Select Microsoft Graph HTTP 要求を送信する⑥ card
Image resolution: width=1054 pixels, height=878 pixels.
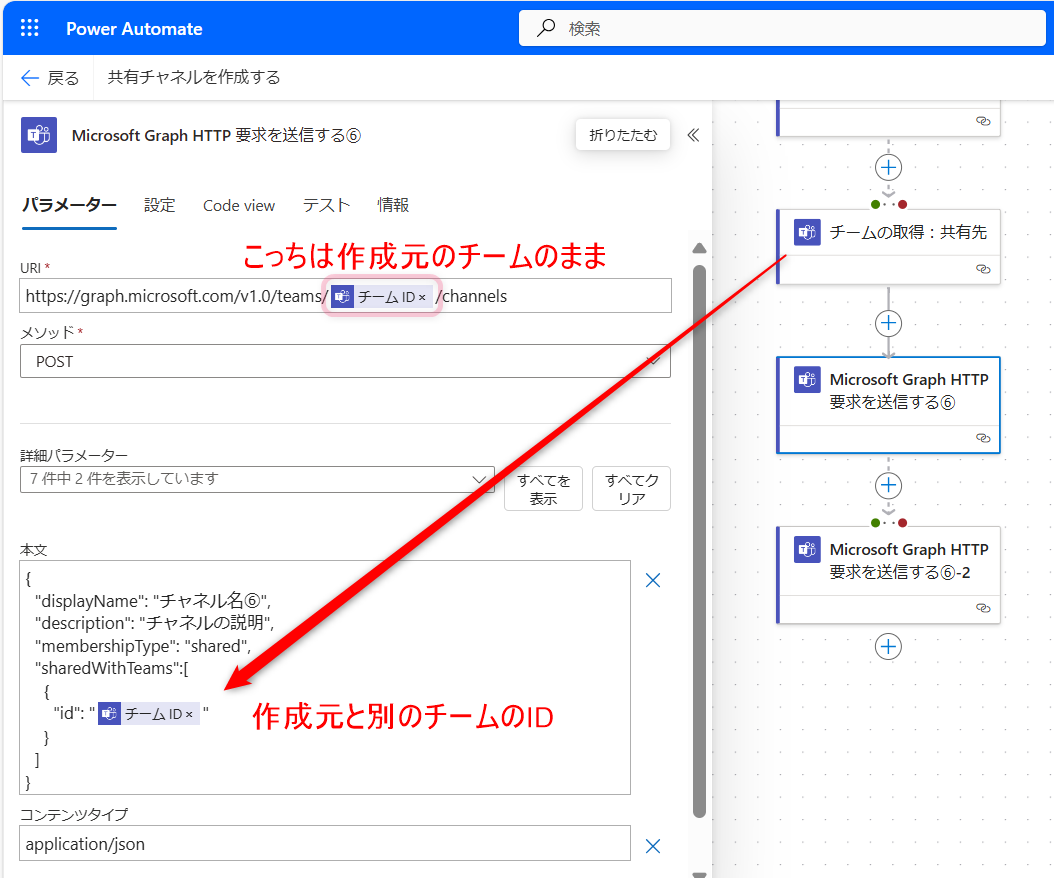tap(888, 405)
